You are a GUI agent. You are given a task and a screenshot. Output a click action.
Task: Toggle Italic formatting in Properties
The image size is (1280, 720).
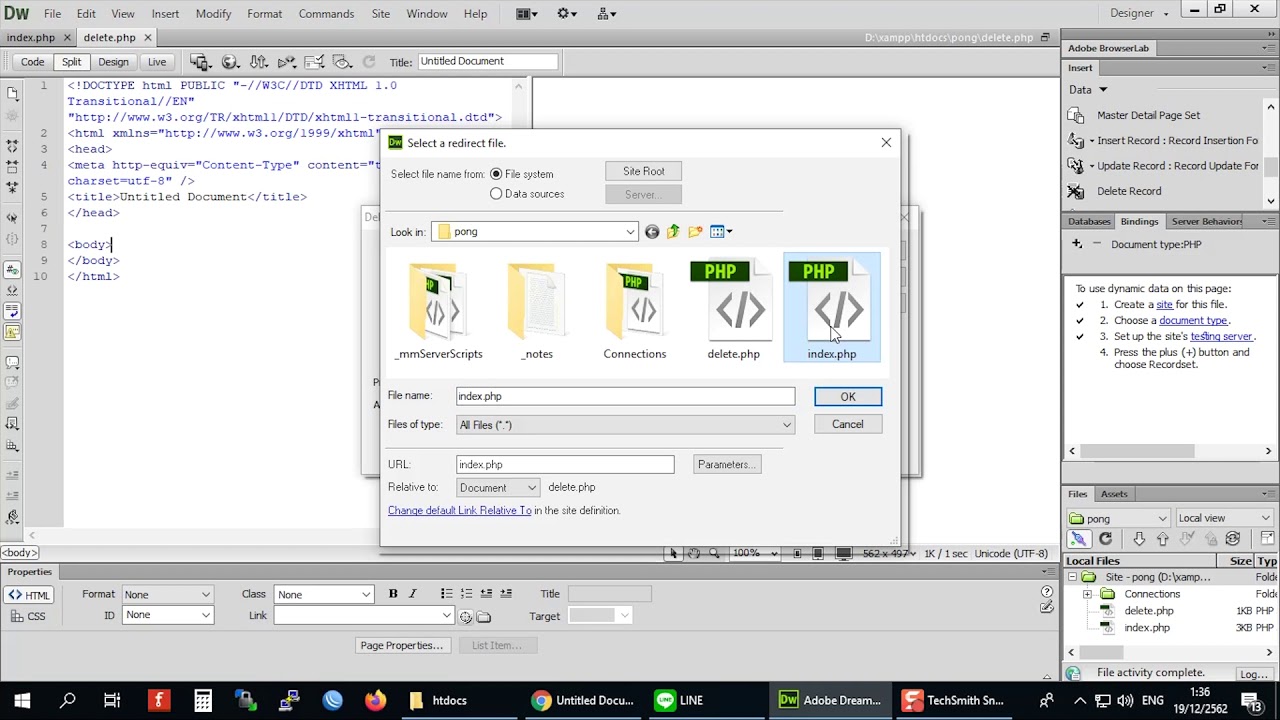coord(412,594)
